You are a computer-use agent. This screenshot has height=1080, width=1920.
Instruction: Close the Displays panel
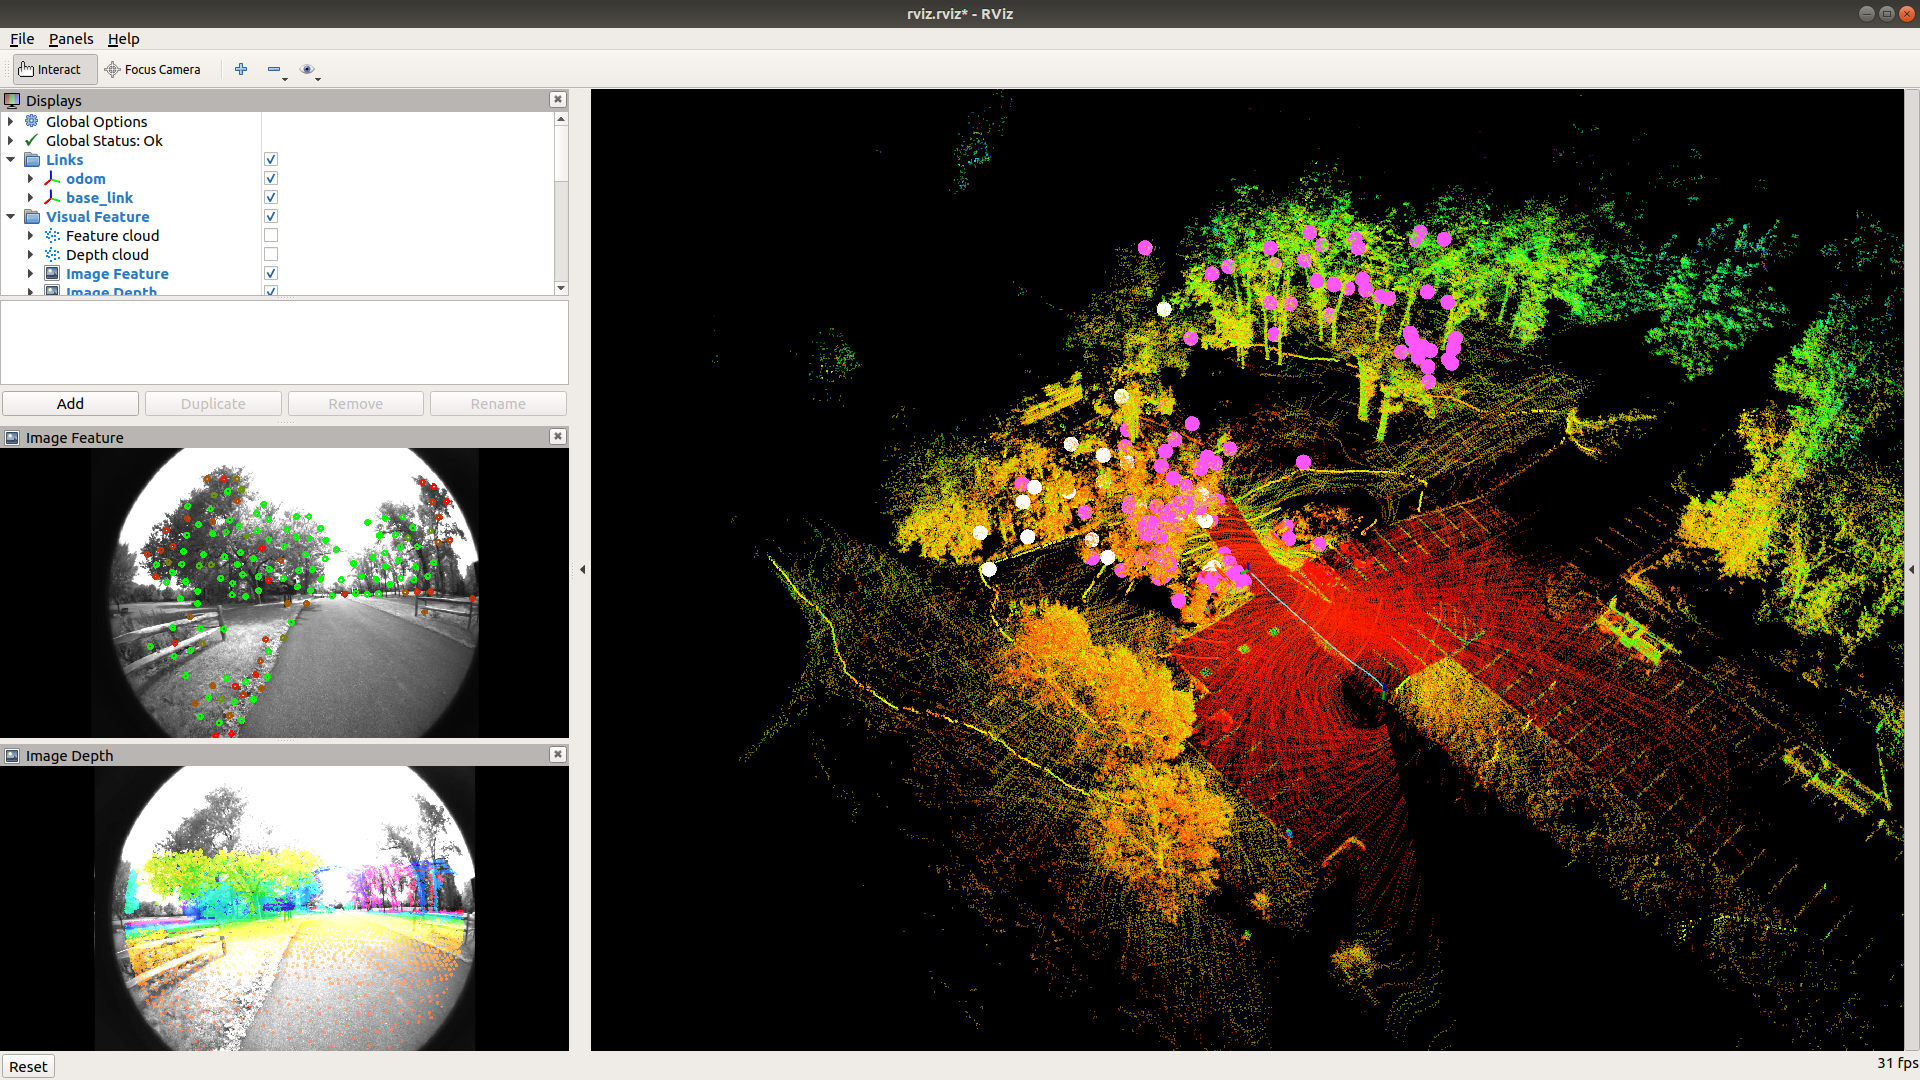pos(558,99)
